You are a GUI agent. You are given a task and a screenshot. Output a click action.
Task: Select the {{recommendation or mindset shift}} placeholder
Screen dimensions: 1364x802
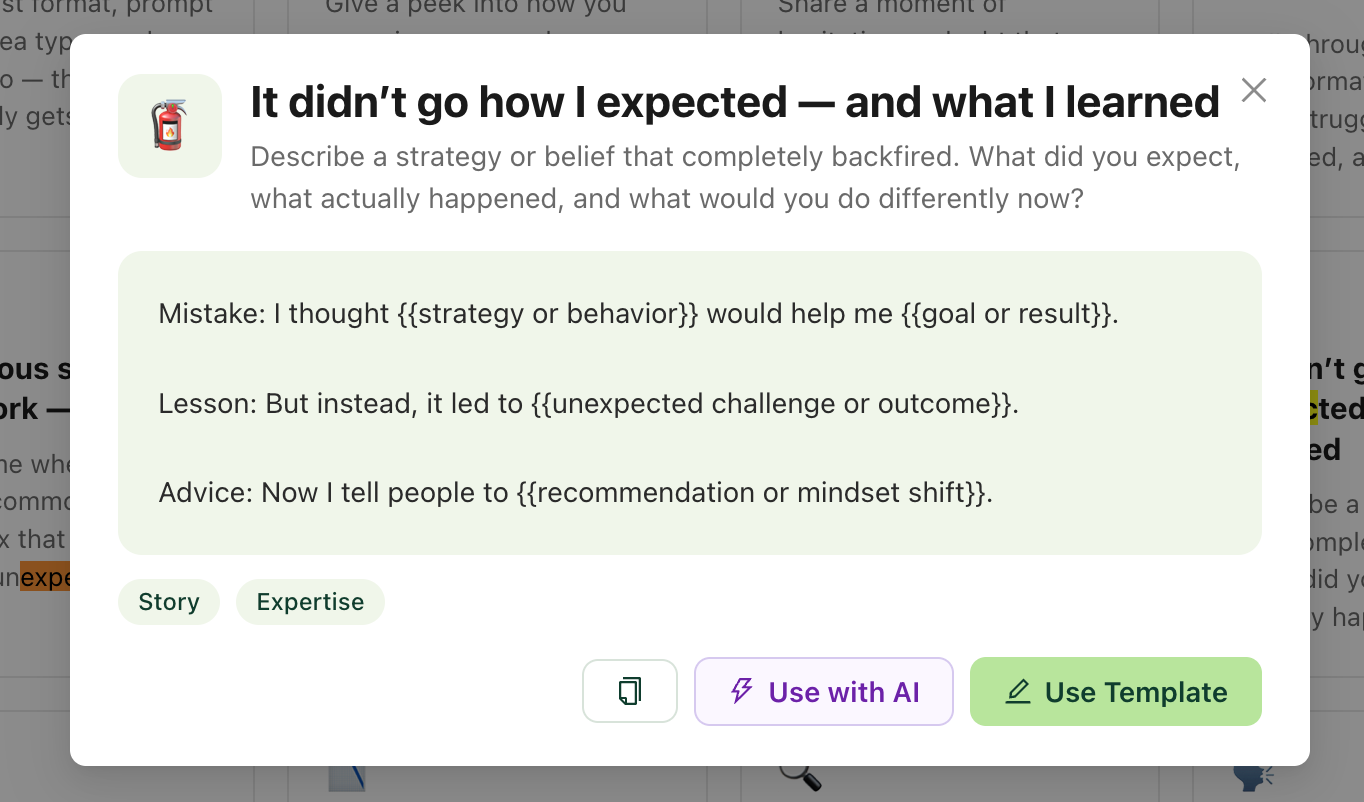click(751, 493)
